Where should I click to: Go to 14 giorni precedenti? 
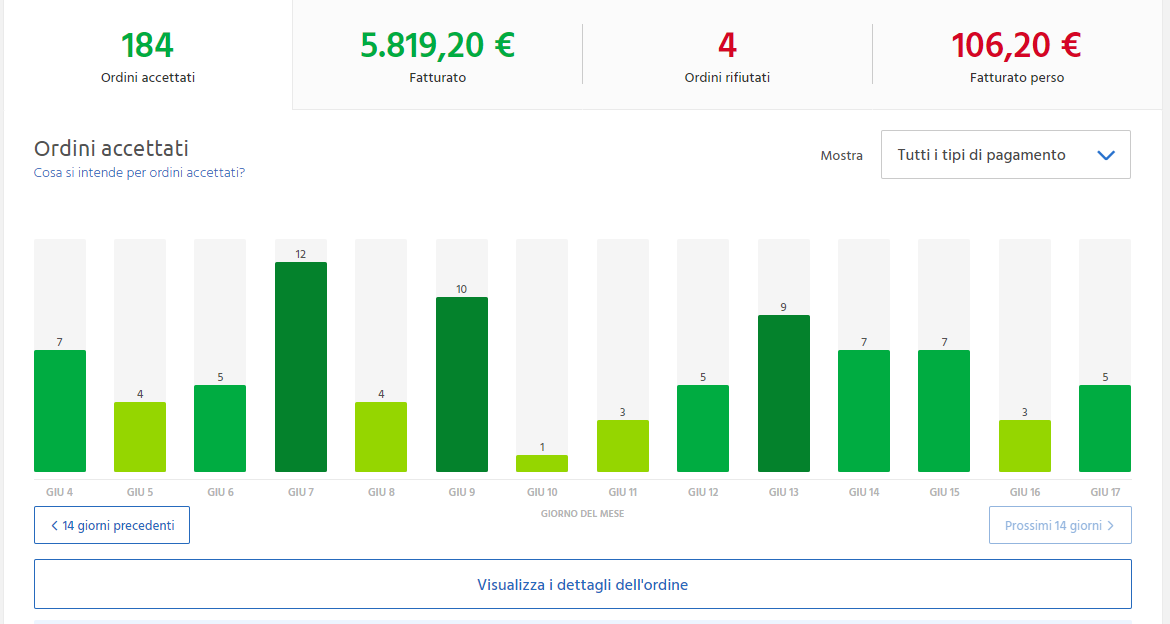tap(112, 525)
